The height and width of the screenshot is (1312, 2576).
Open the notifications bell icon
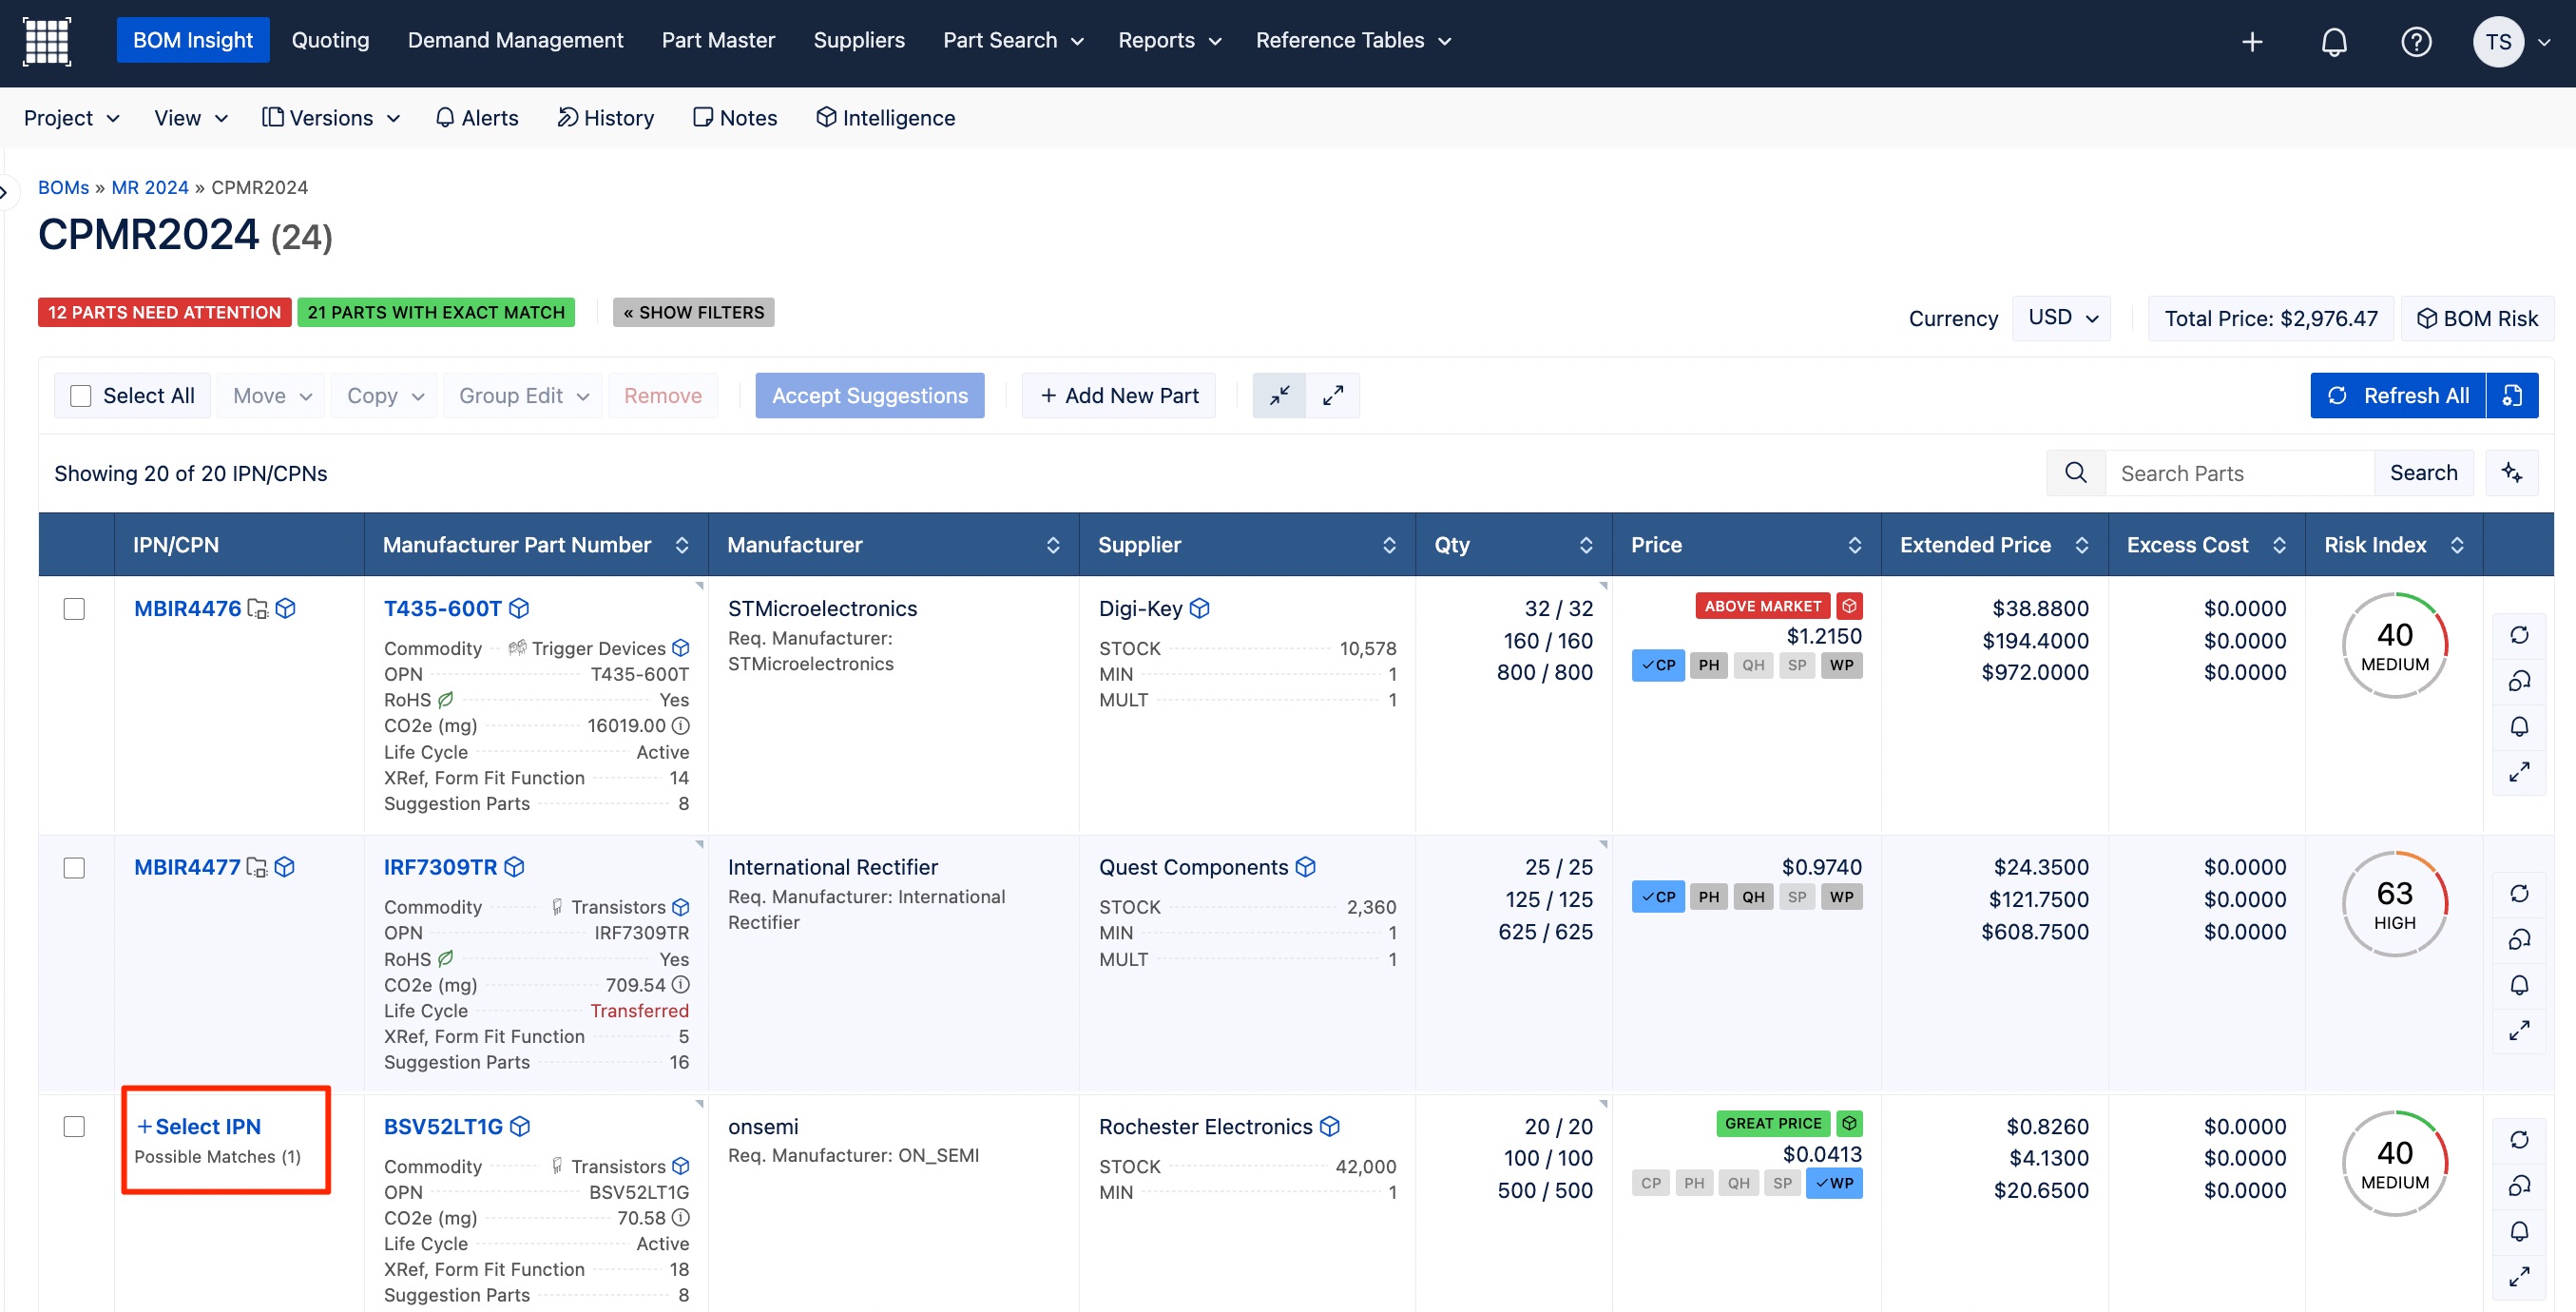click(2334, 42)
